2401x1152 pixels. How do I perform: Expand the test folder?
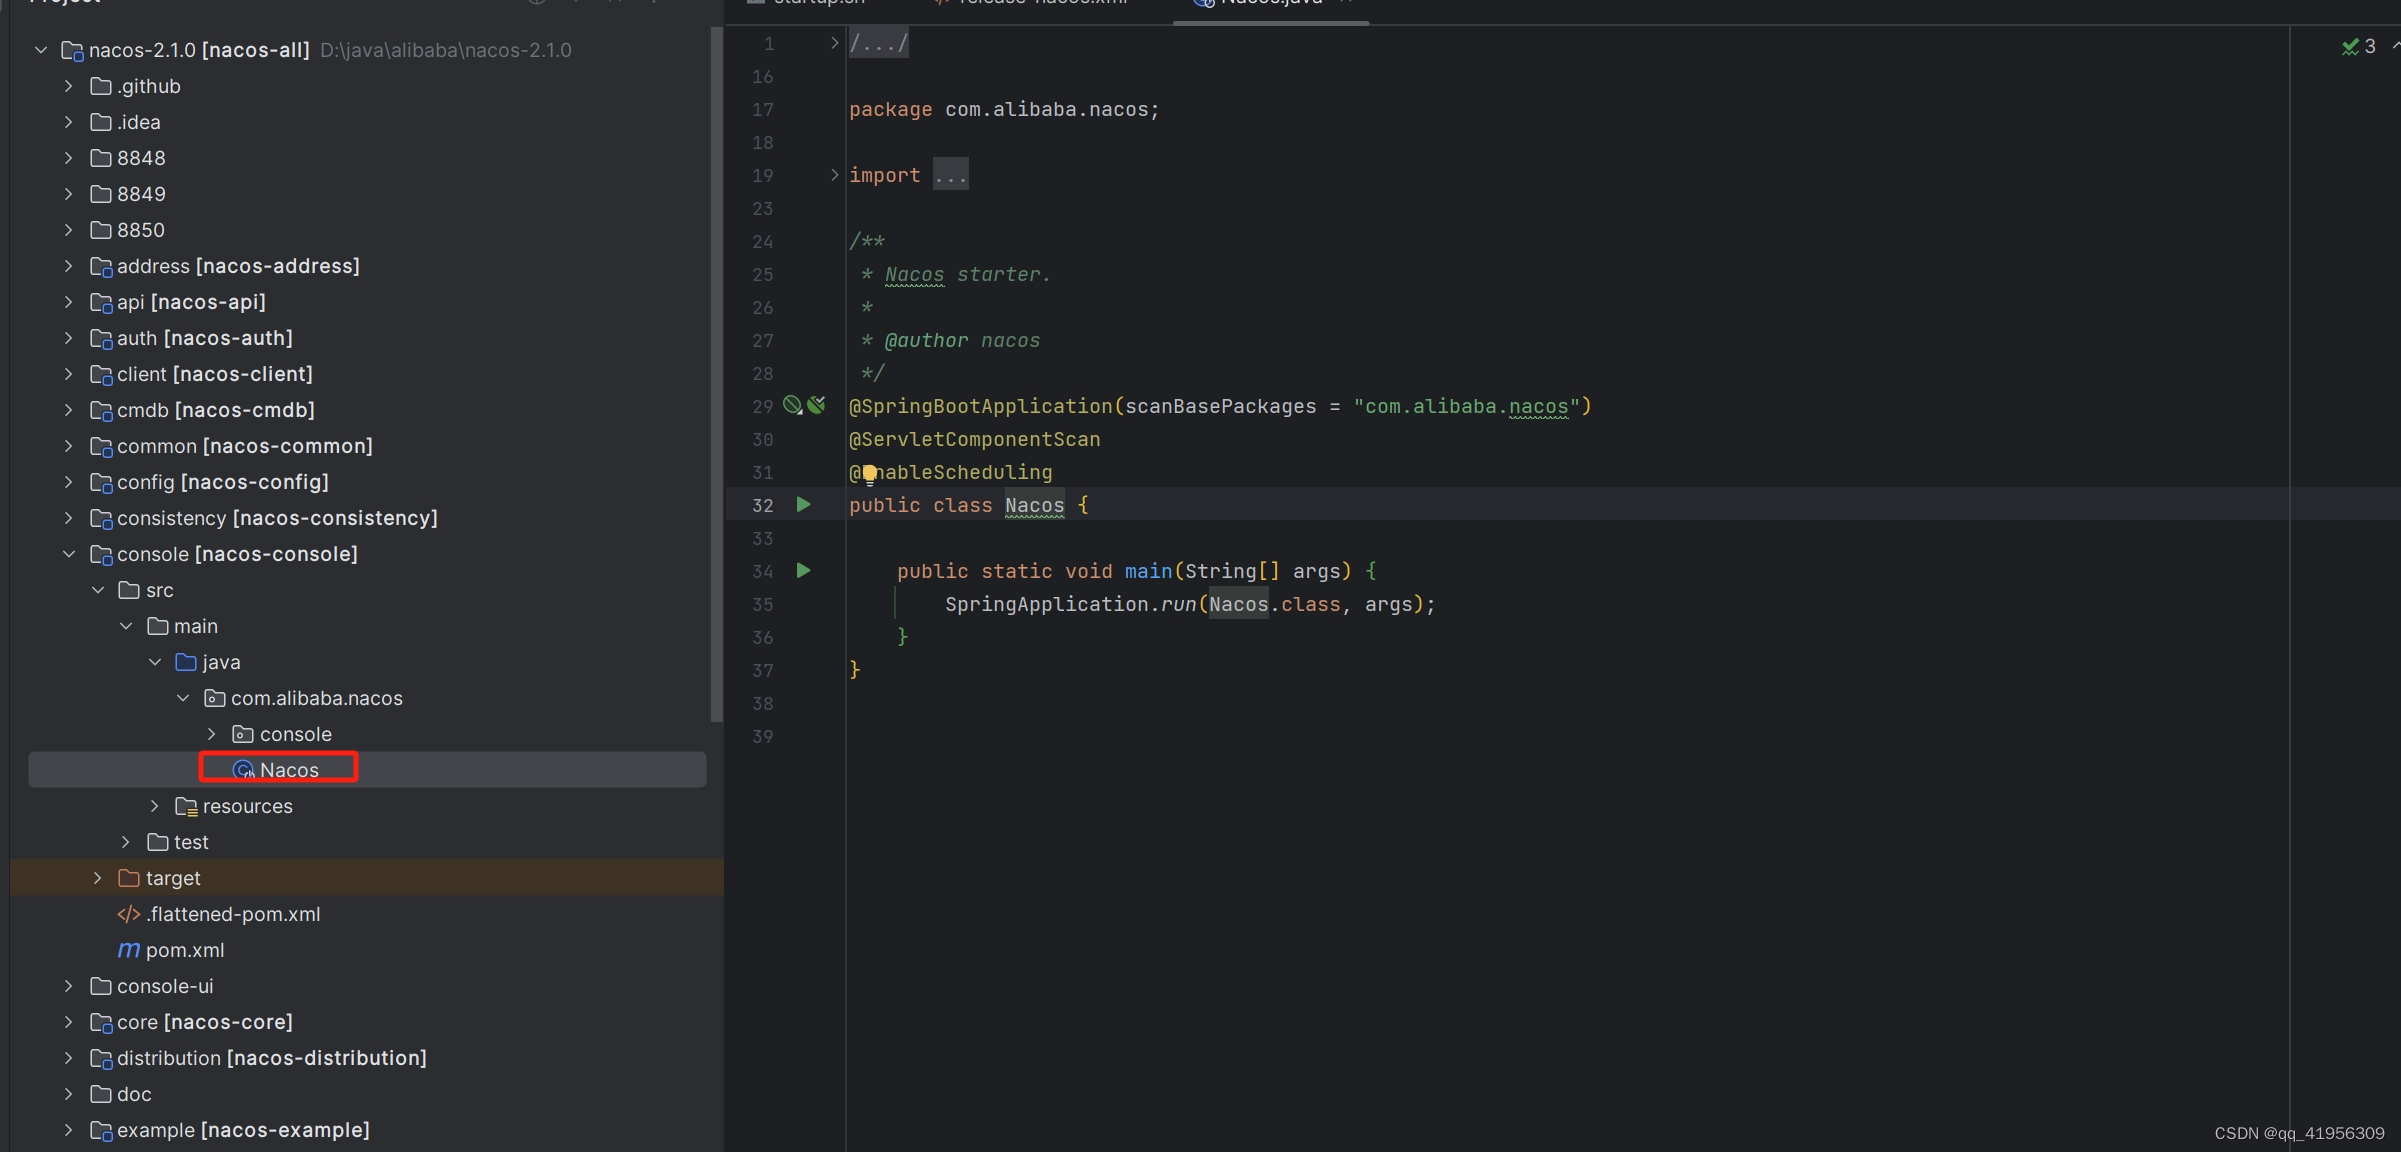click(126, 842)
